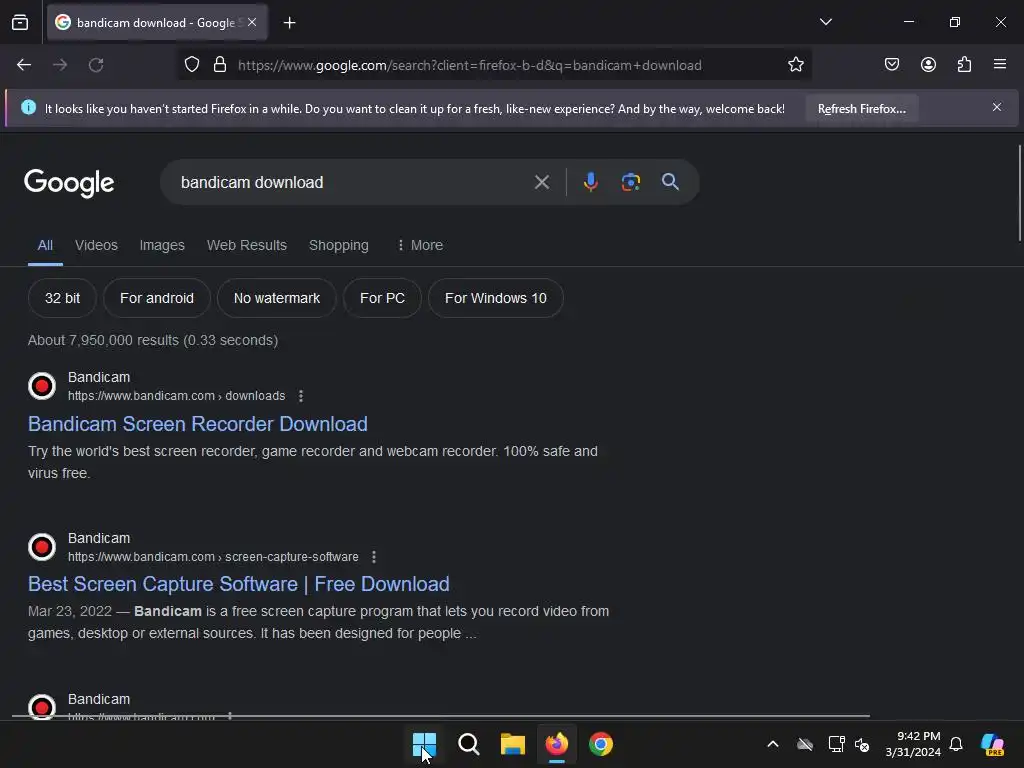Select the All results tab
The width and height of the screenshot is (1024, 768).
[45, 246]
